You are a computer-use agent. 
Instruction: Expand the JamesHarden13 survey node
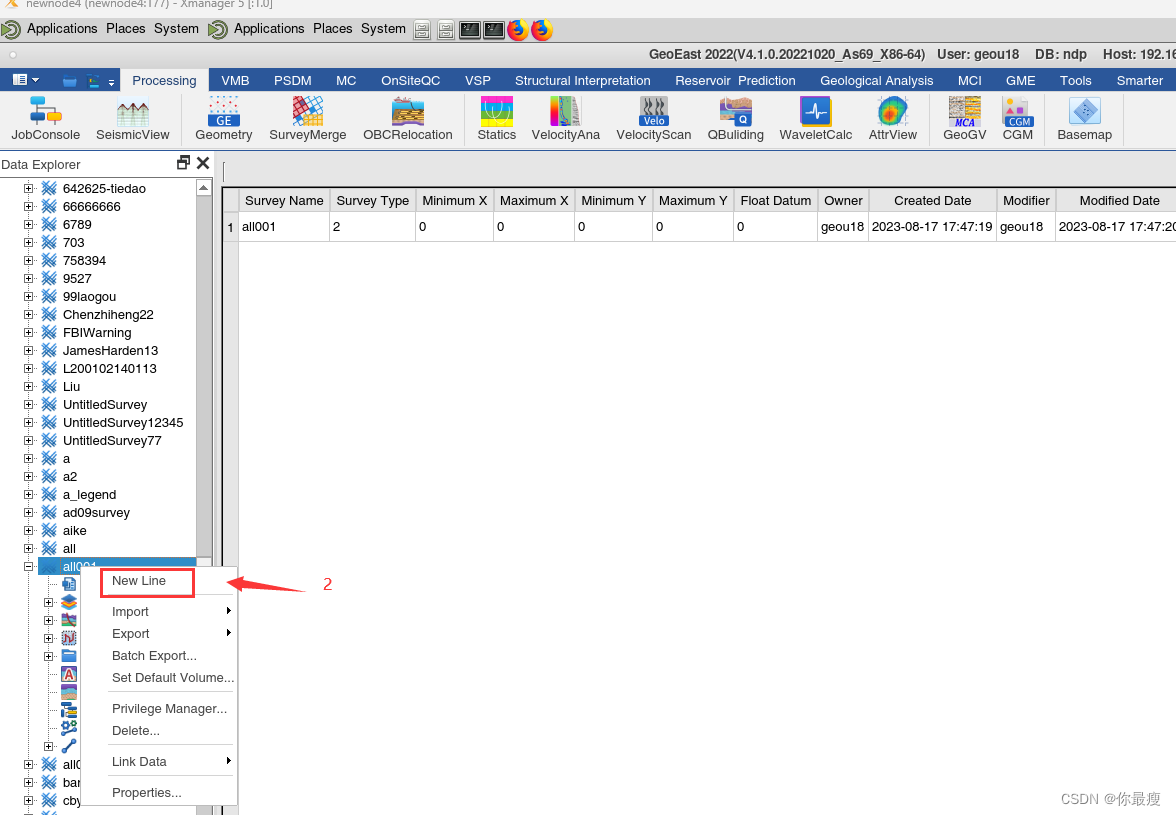pyautogui.click(x=28, y=350)
